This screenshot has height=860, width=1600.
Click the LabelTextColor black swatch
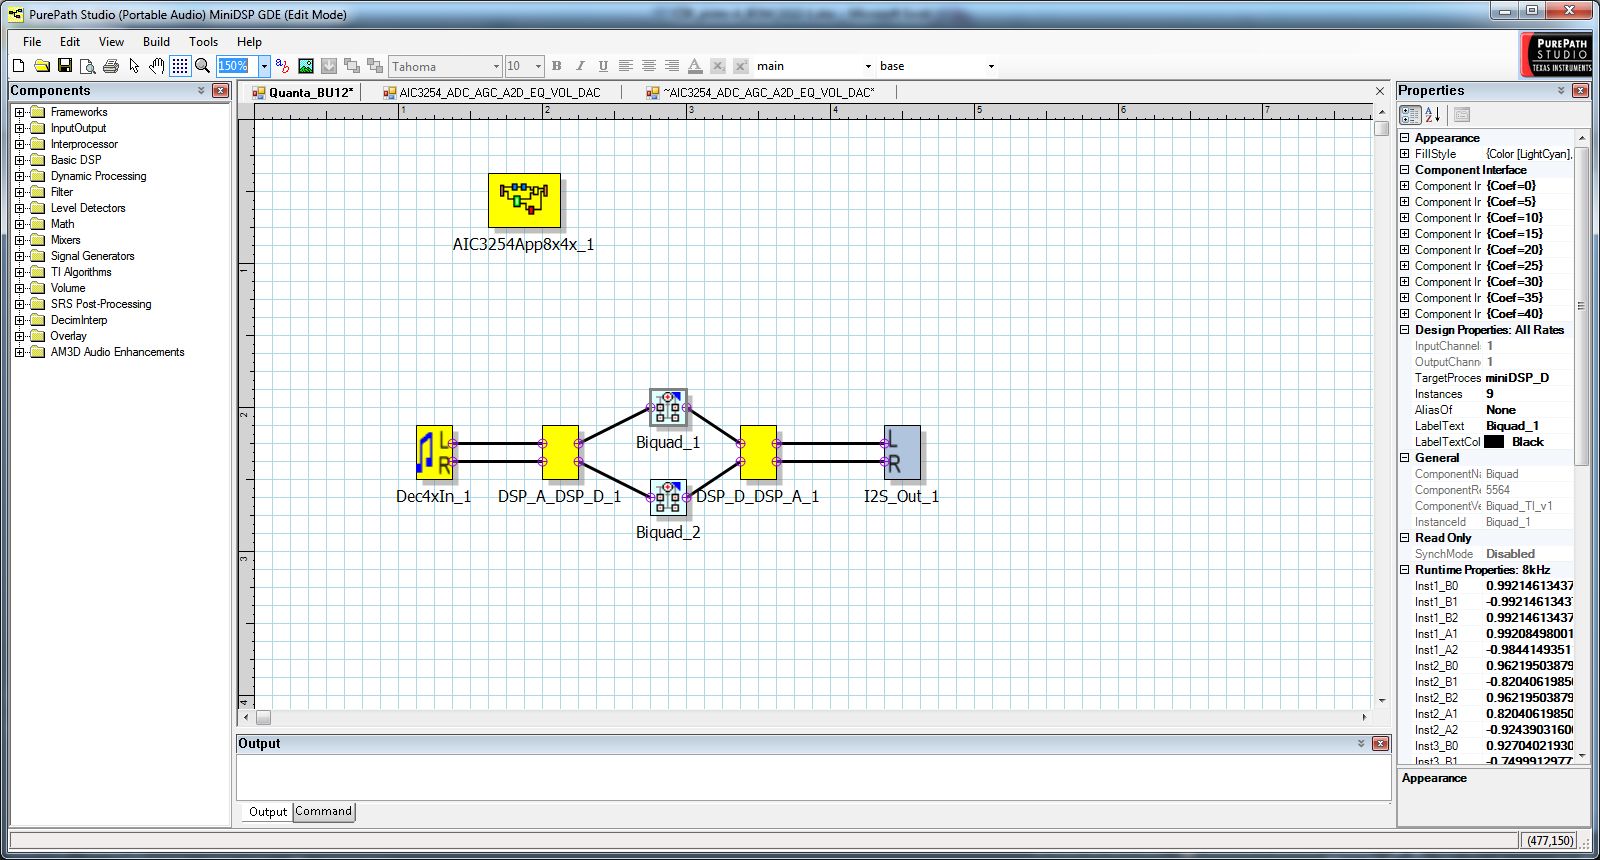pos(1494,442)
